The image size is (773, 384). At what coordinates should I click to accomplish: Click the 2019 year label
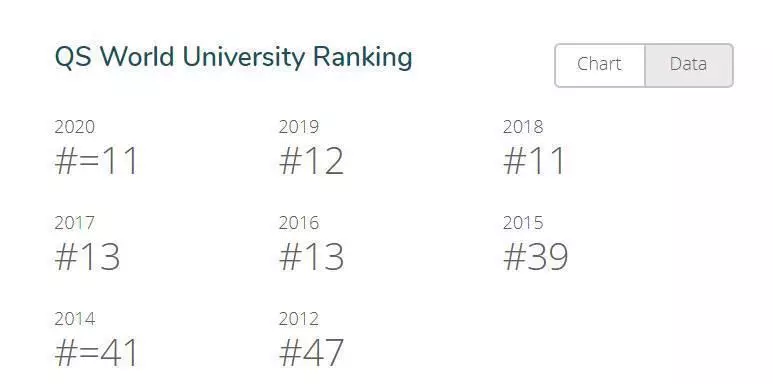(299, 127)
